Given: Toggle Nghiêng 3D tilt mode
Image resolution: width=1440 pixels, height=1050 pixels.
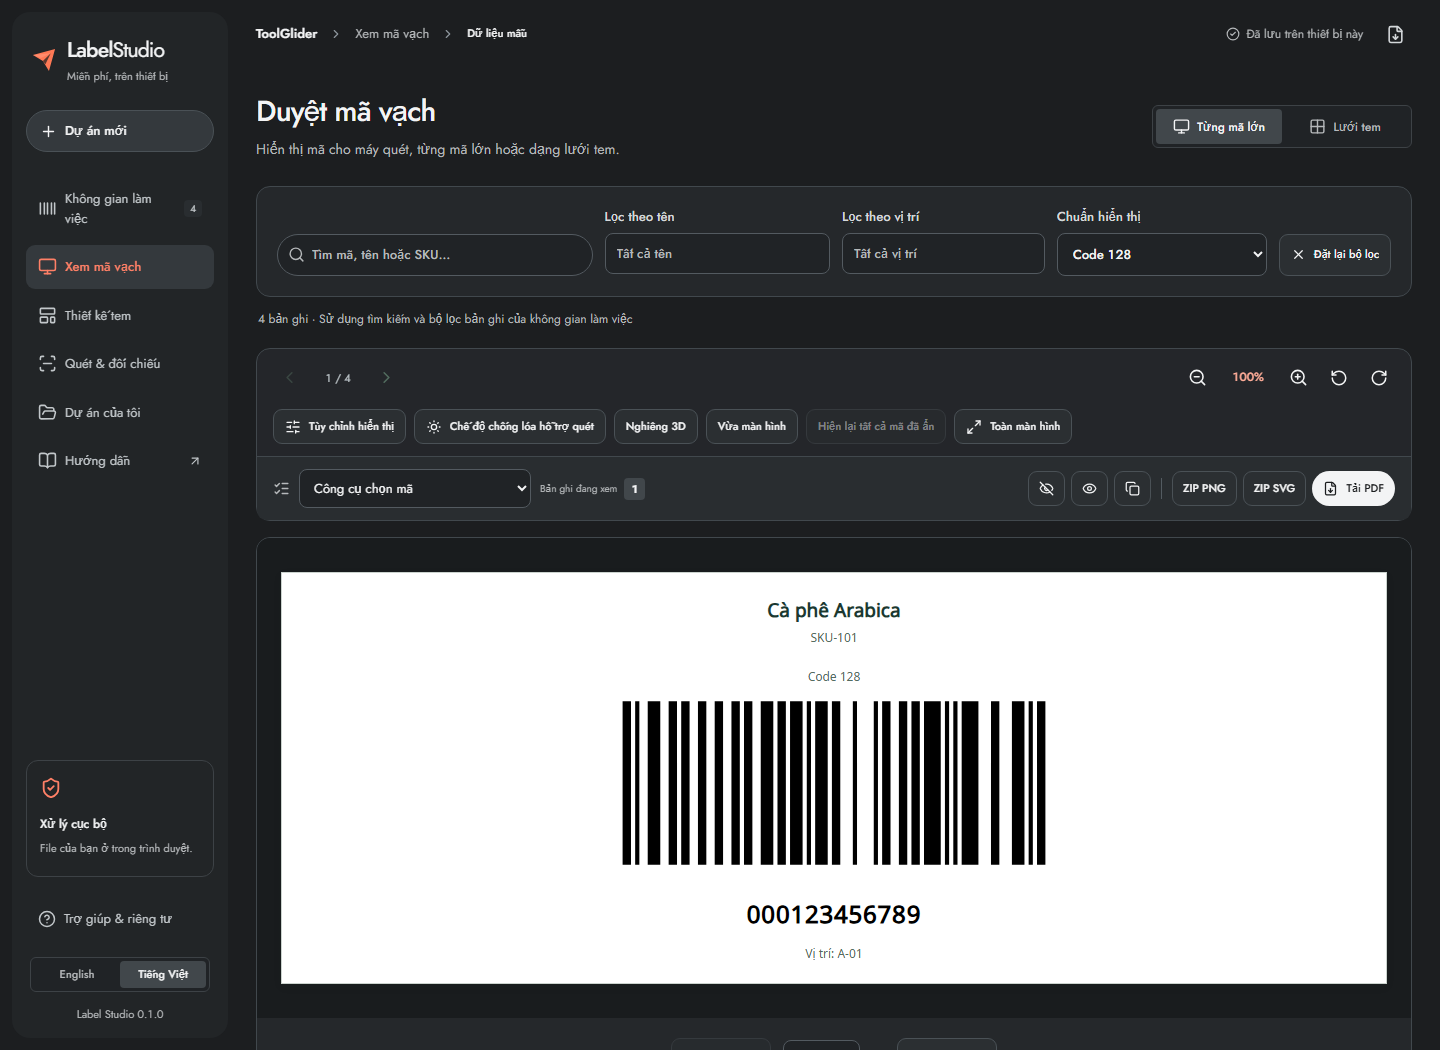Looking at the screenshot, I should coord(656,427).
